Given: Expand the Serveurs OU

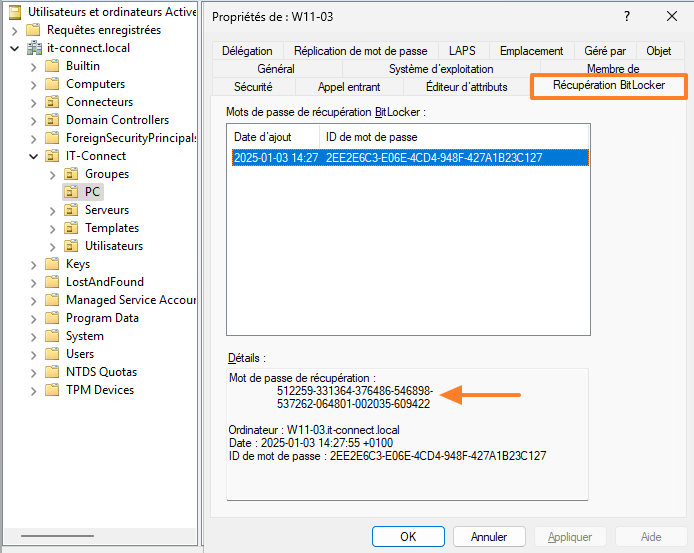Looking at the screenshot, I should [53, 211].
